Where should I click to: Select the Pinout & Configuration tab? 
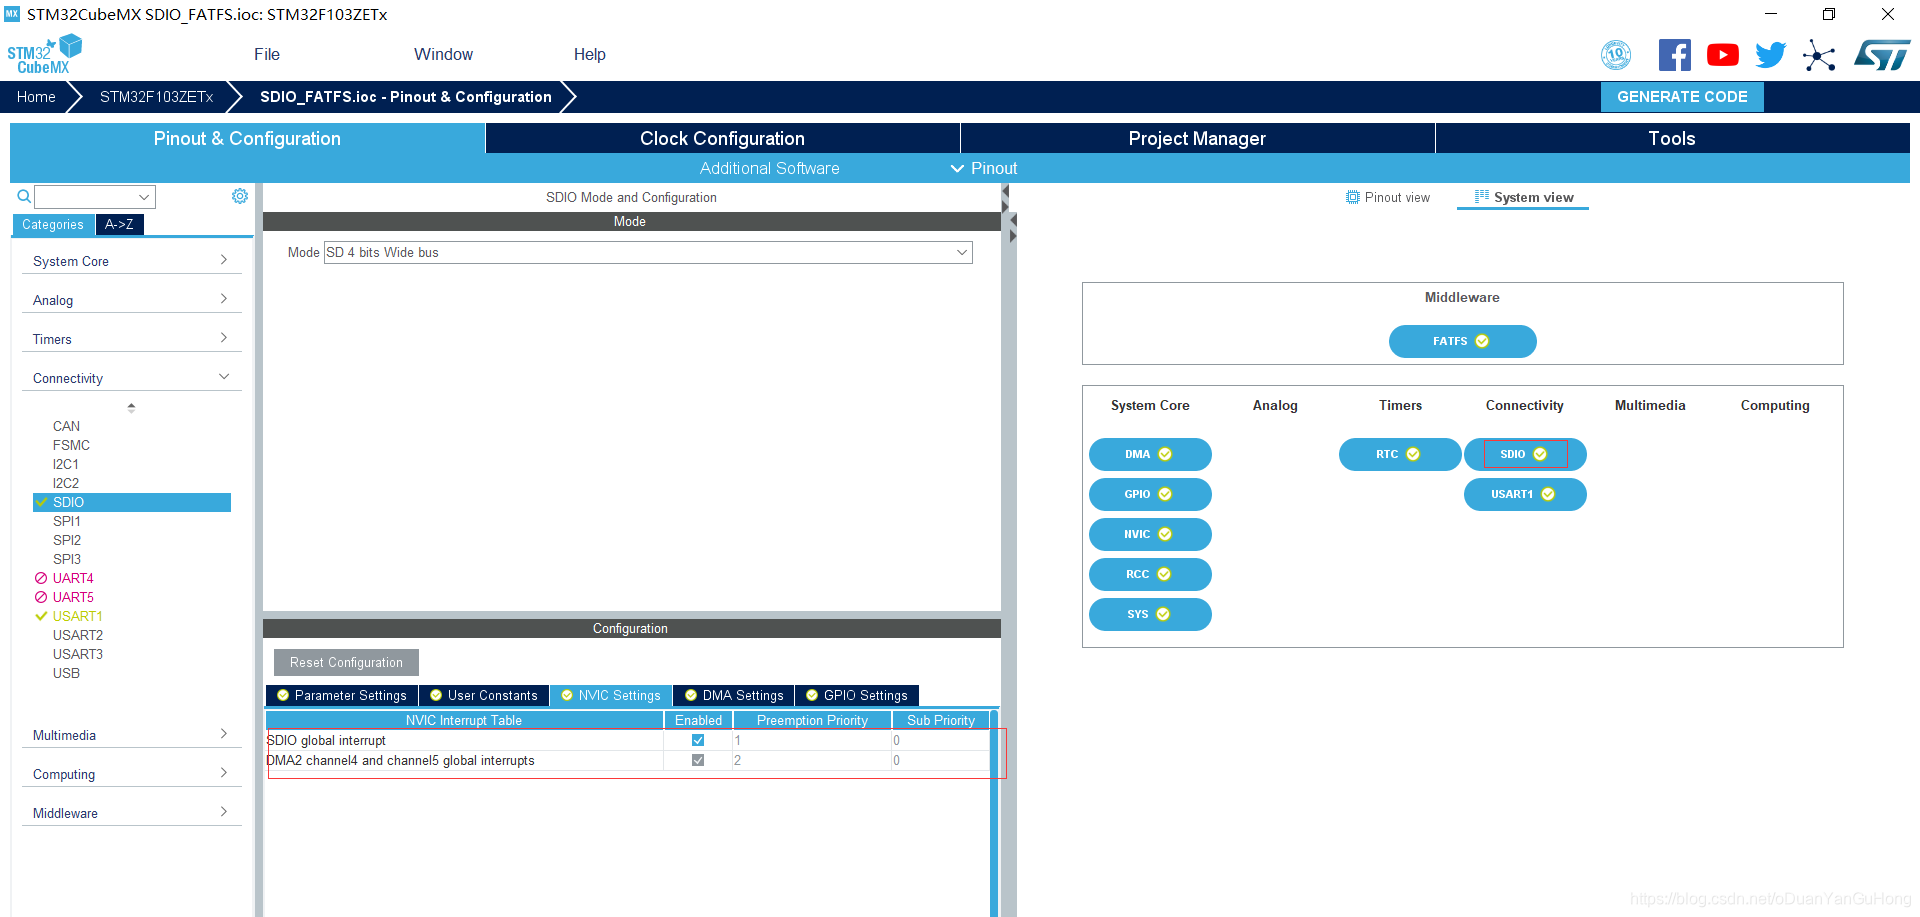coord(247,138)
